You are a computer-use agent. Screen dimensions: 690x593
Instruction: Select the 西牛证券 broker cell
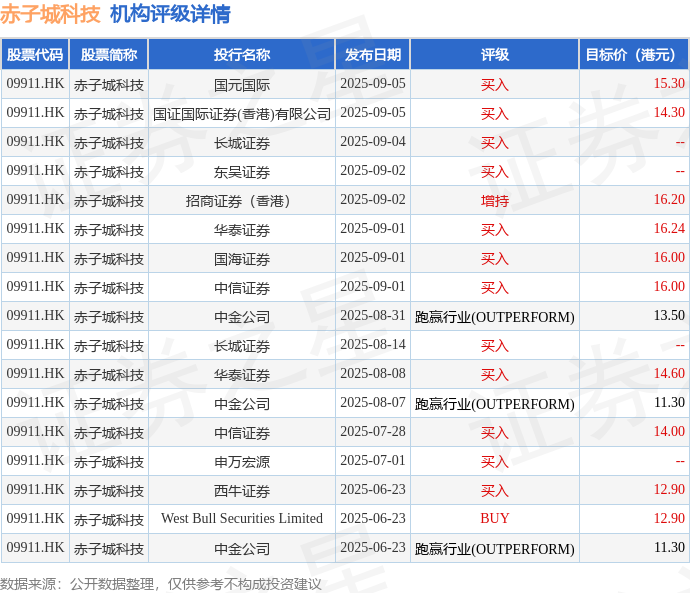(242, 491)
